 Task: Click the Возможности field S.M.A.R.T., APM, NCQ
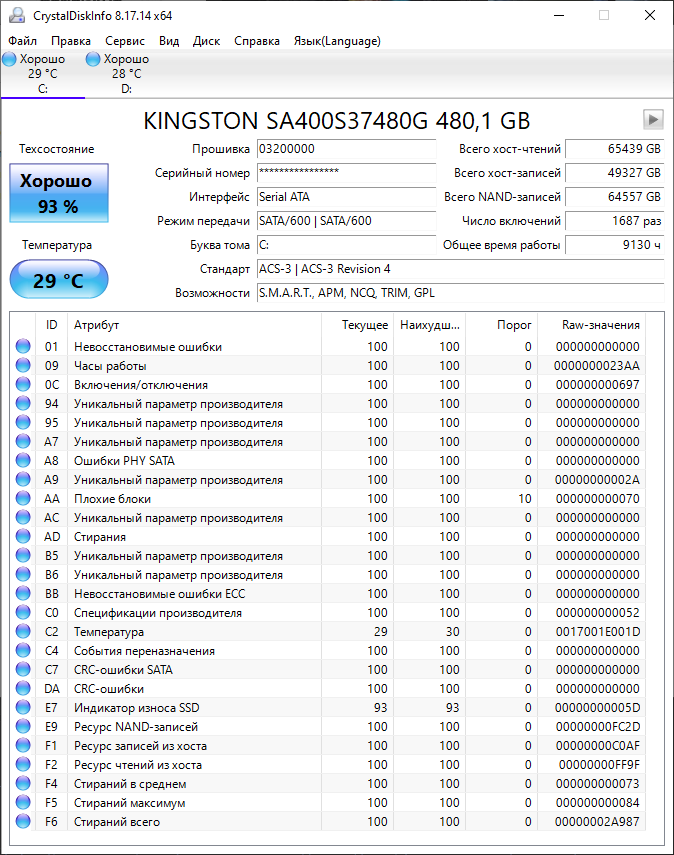pyautogui.click(x=460, y=293)
